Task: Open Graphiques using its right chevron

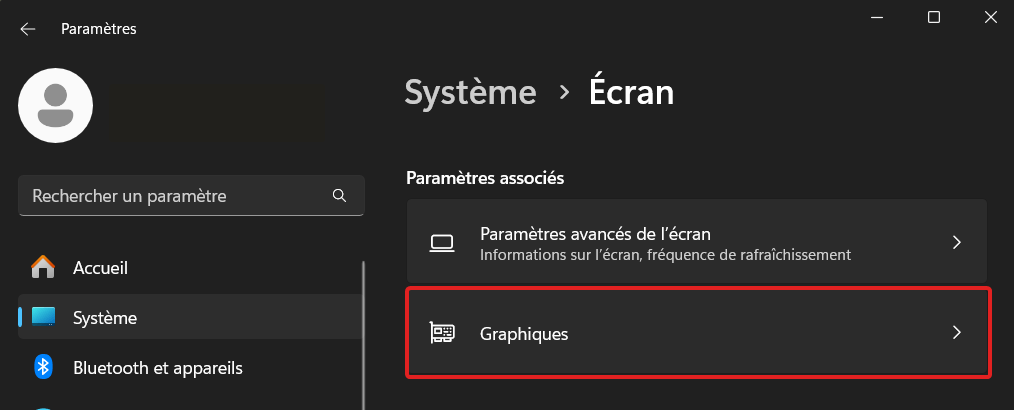Action: coord(957,333)
